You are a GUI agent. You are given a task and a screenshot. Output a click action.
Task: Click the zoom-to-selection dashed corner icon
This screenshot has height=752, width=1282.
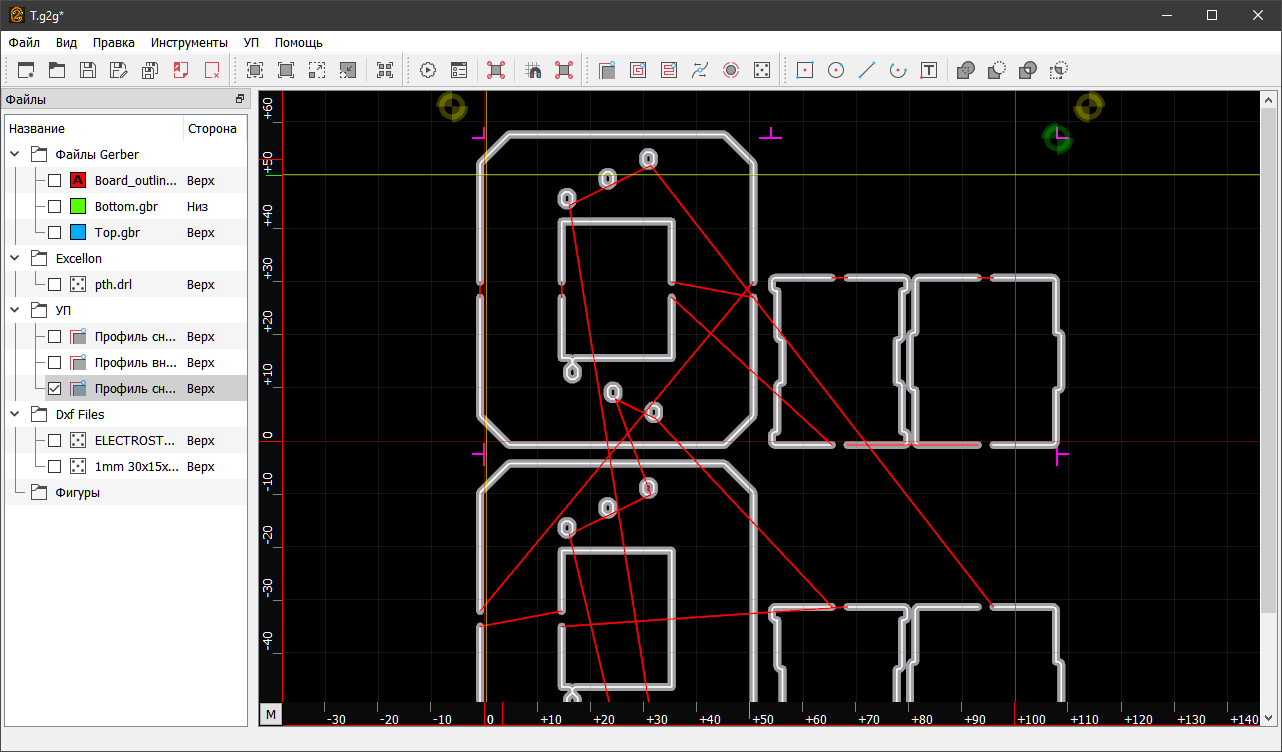(317, 70)
